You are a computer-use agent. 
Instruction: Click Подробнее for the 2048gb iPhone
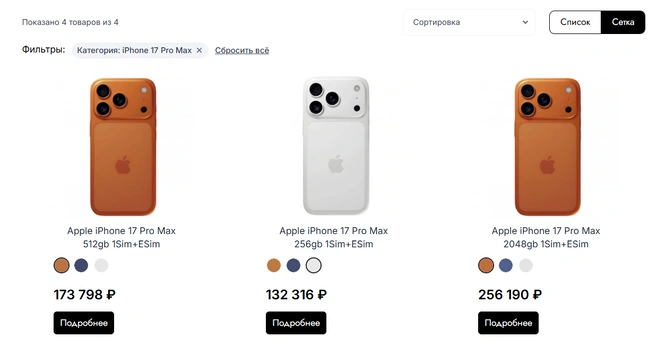(x=508, y=323)
